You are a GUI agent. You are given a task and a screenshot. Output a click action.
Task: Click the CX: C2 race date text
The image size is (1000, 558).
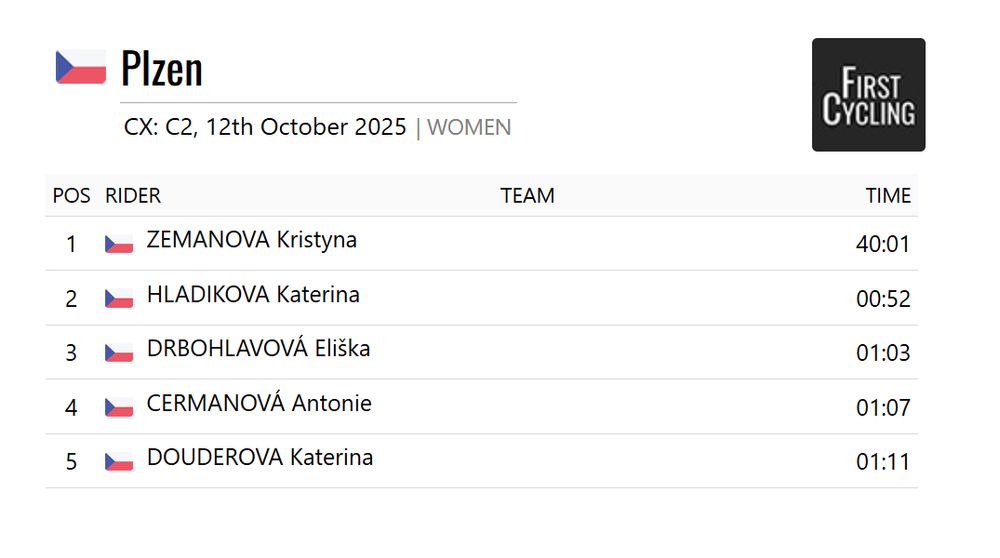[265, 128]
